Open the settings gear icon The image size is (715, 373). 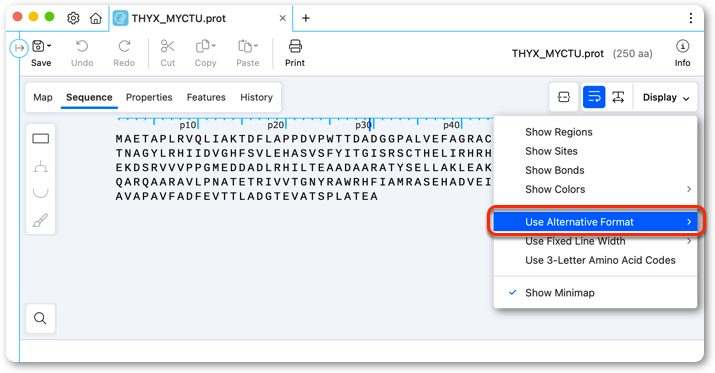click(73, 18)
